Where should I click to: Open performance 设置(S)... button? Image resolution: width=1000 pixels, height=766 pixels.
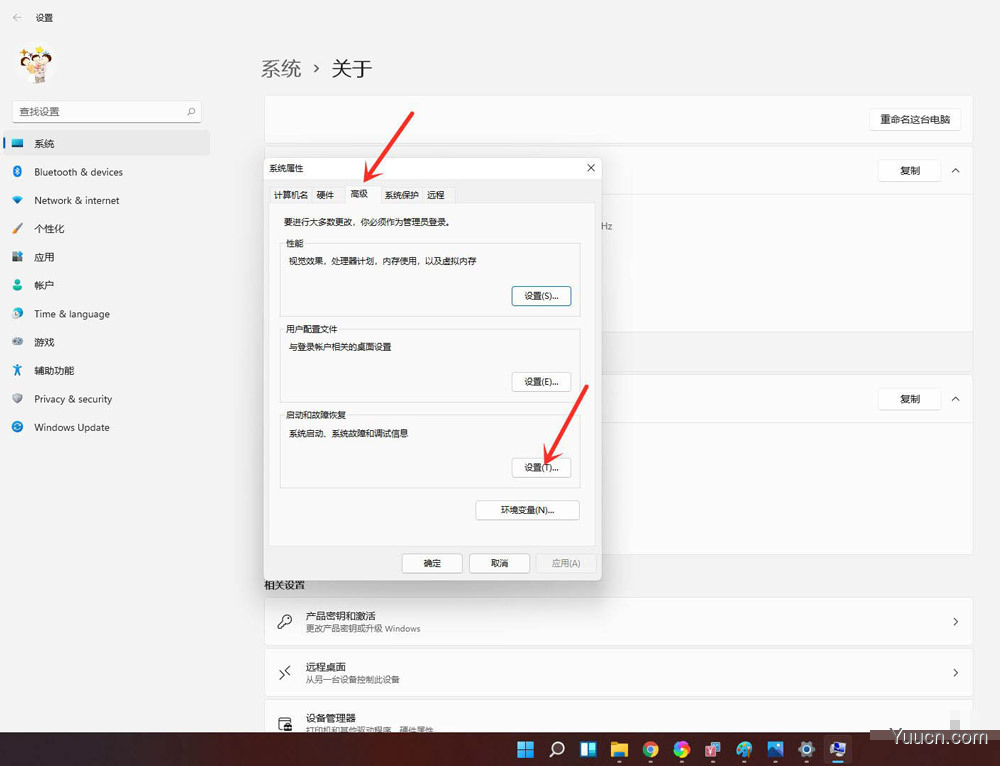tap(541, 296)
